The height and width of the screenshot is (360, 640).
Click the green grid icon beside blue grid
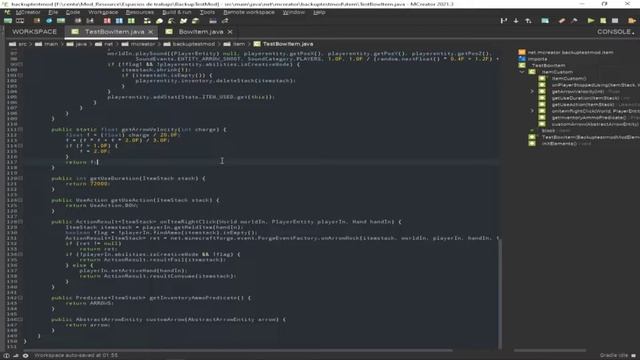pyautogui.click(x=131, y=21)
